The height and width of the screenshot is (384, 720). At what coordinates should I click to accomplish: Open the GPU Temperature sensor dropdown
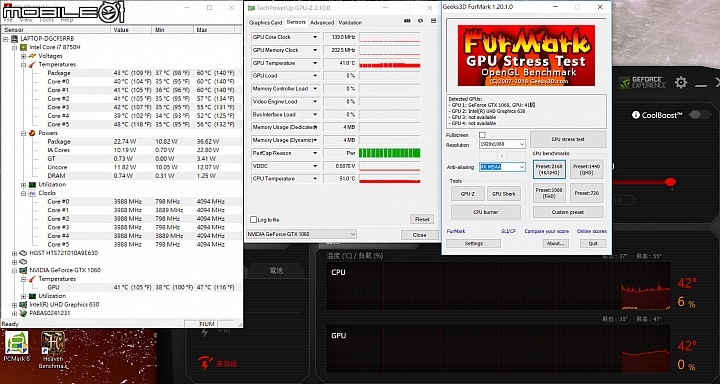[x=315, y=63]
